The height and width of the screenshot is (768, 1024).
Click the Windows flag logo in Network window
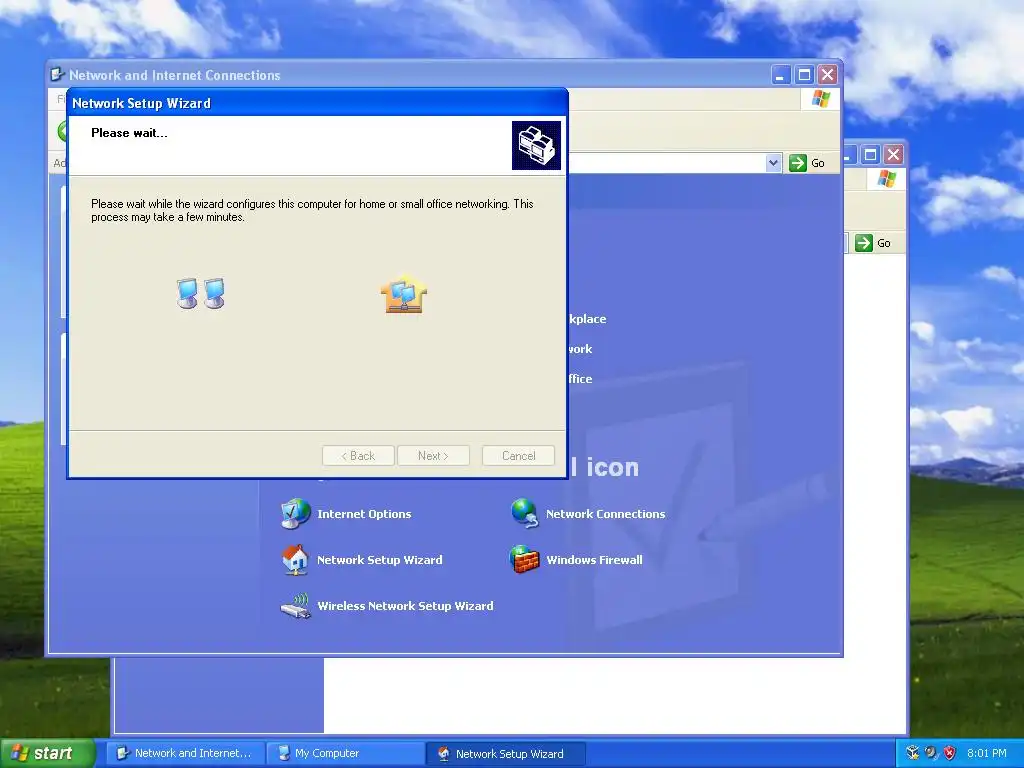[x=821, y=99]
